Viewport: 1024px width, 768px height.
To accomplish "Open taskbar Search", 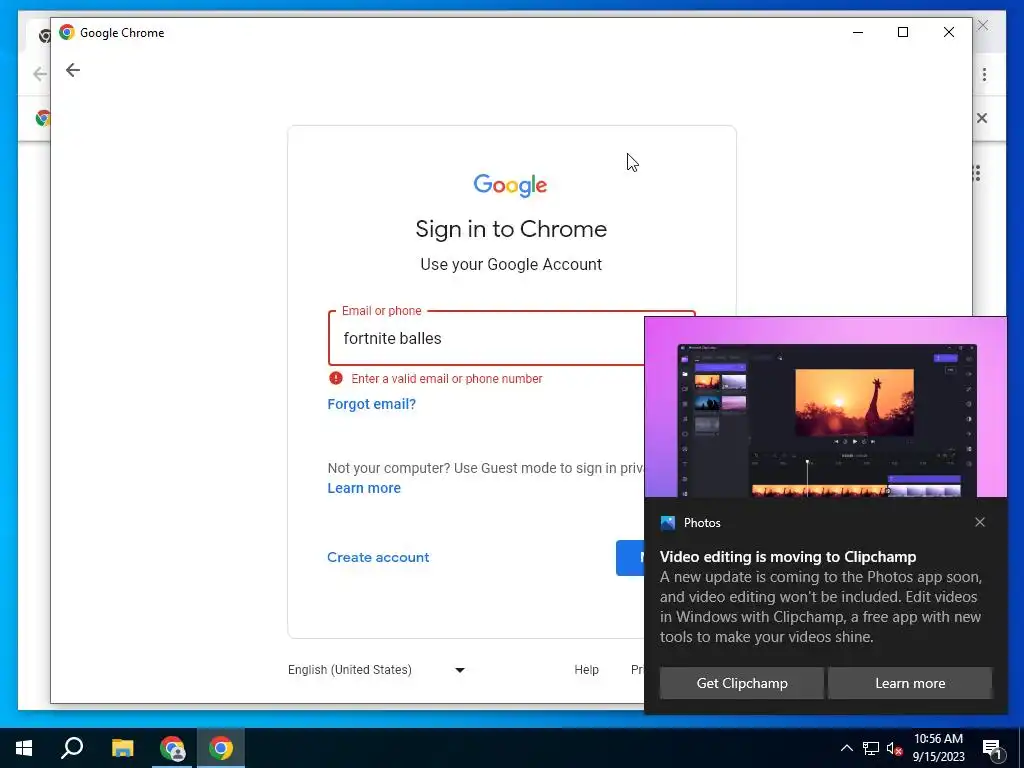I will 72,748.
